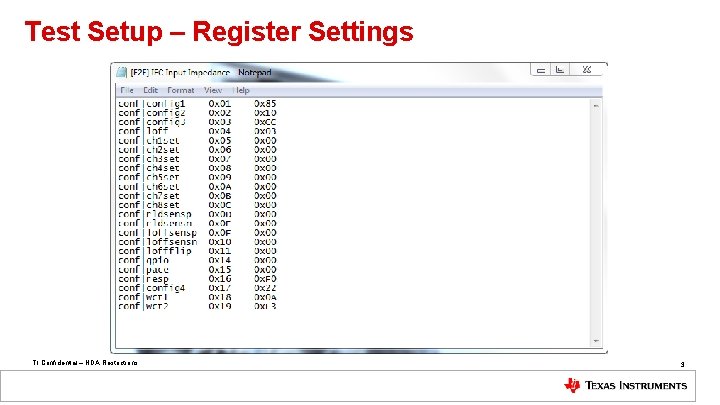Click the gpio register name
The width and height of the screenshot is (720, 405).
157,261
